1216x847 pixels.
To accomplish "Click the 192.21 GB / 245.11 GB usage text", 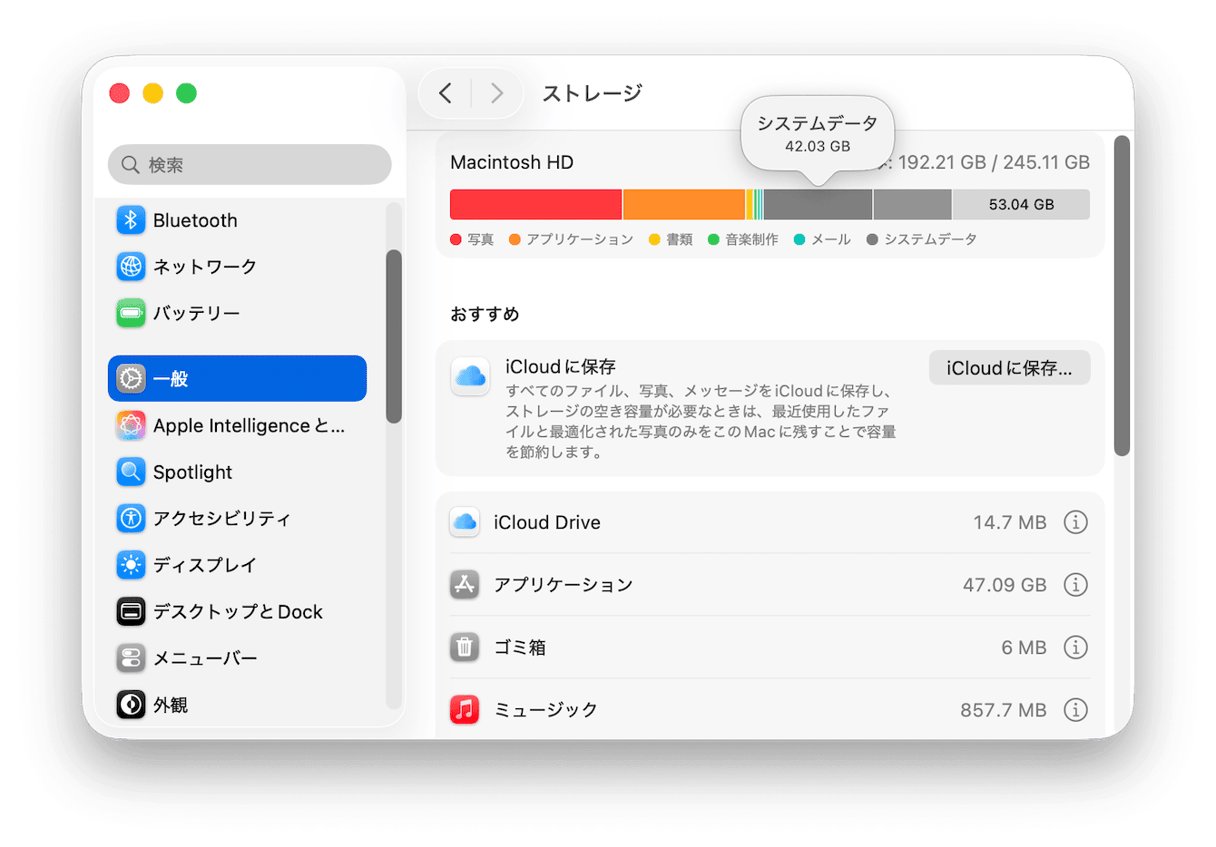I will [994, 162].
